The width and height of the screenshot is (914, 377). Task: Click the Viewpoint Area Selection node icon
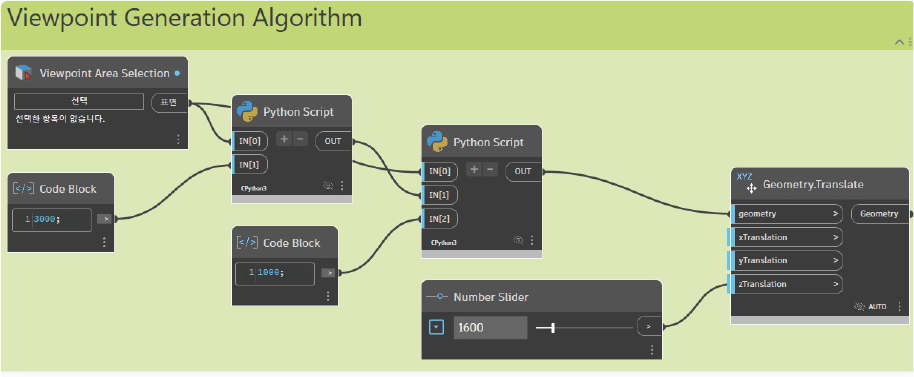[x=24, y=73]
